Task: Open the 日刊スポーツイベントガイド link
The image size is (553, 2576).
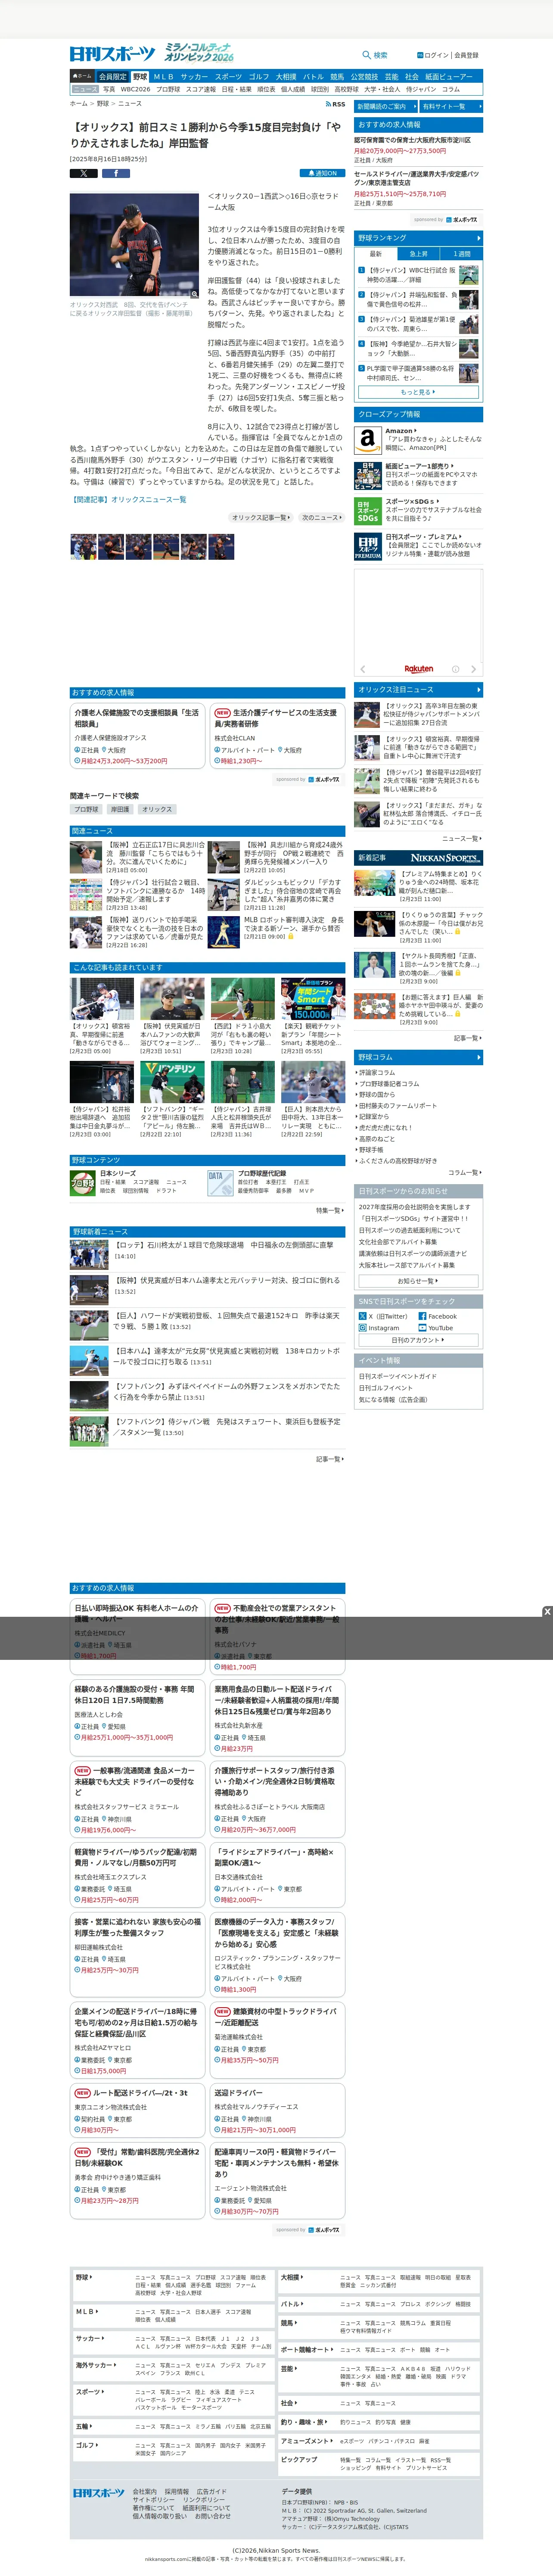Action: click(x=398, y=1376)
